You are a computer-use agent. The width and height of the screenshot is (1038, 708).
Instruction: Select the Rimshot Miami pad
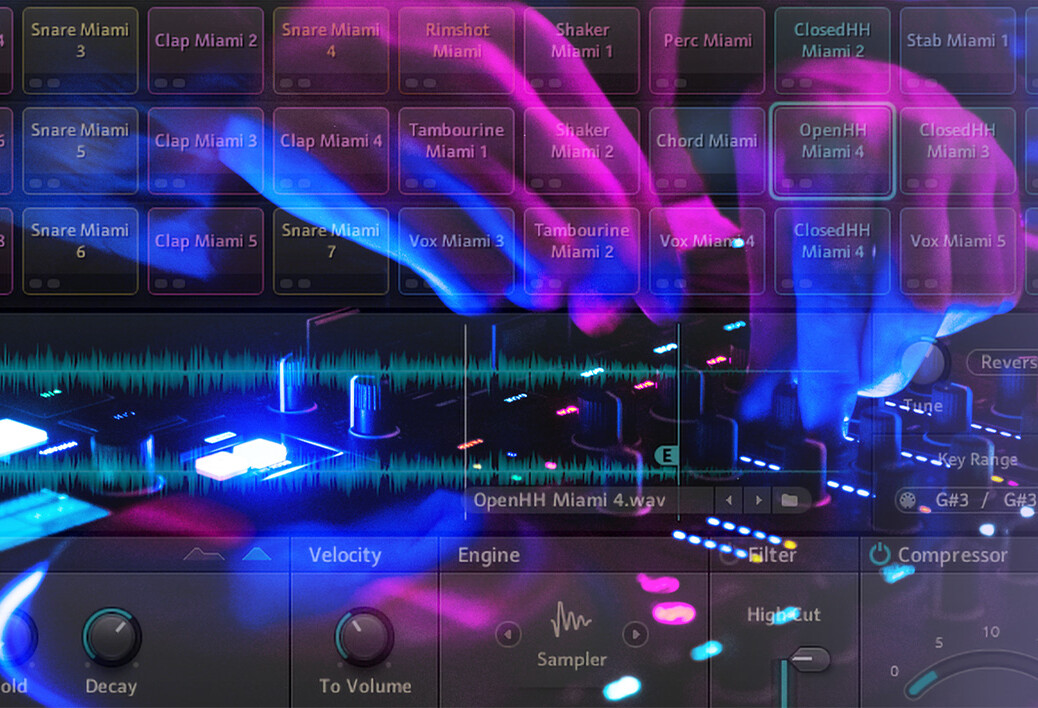pos(457,50)
